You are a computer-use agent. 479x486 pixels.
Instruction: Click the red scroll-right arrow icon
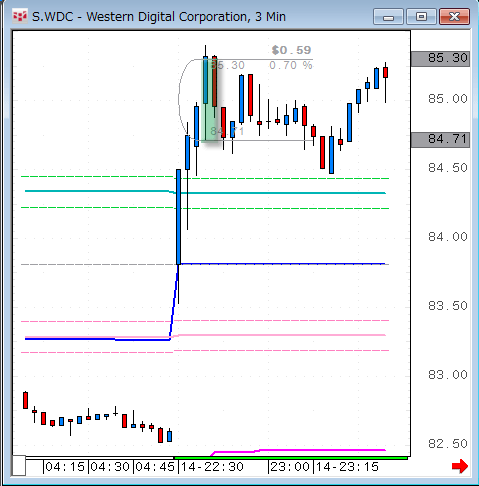[x=460, y=466]
